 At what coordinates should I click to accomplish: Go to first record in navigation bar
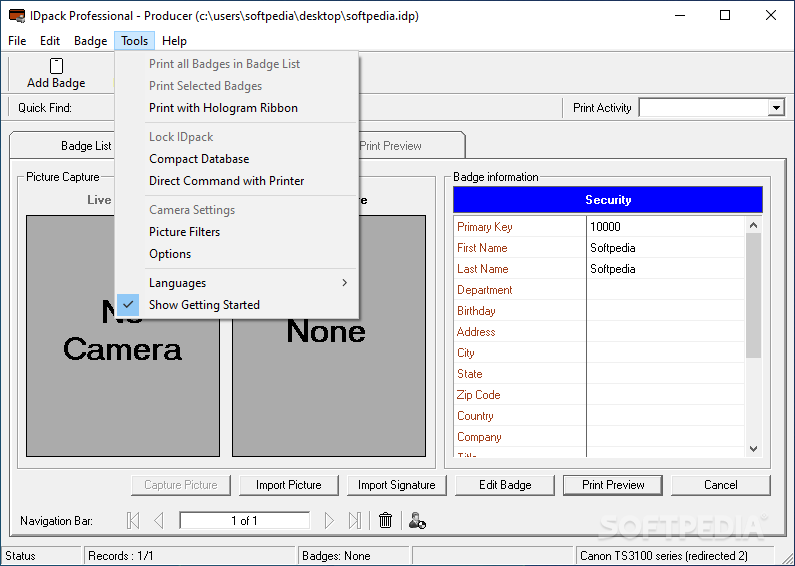133,520
